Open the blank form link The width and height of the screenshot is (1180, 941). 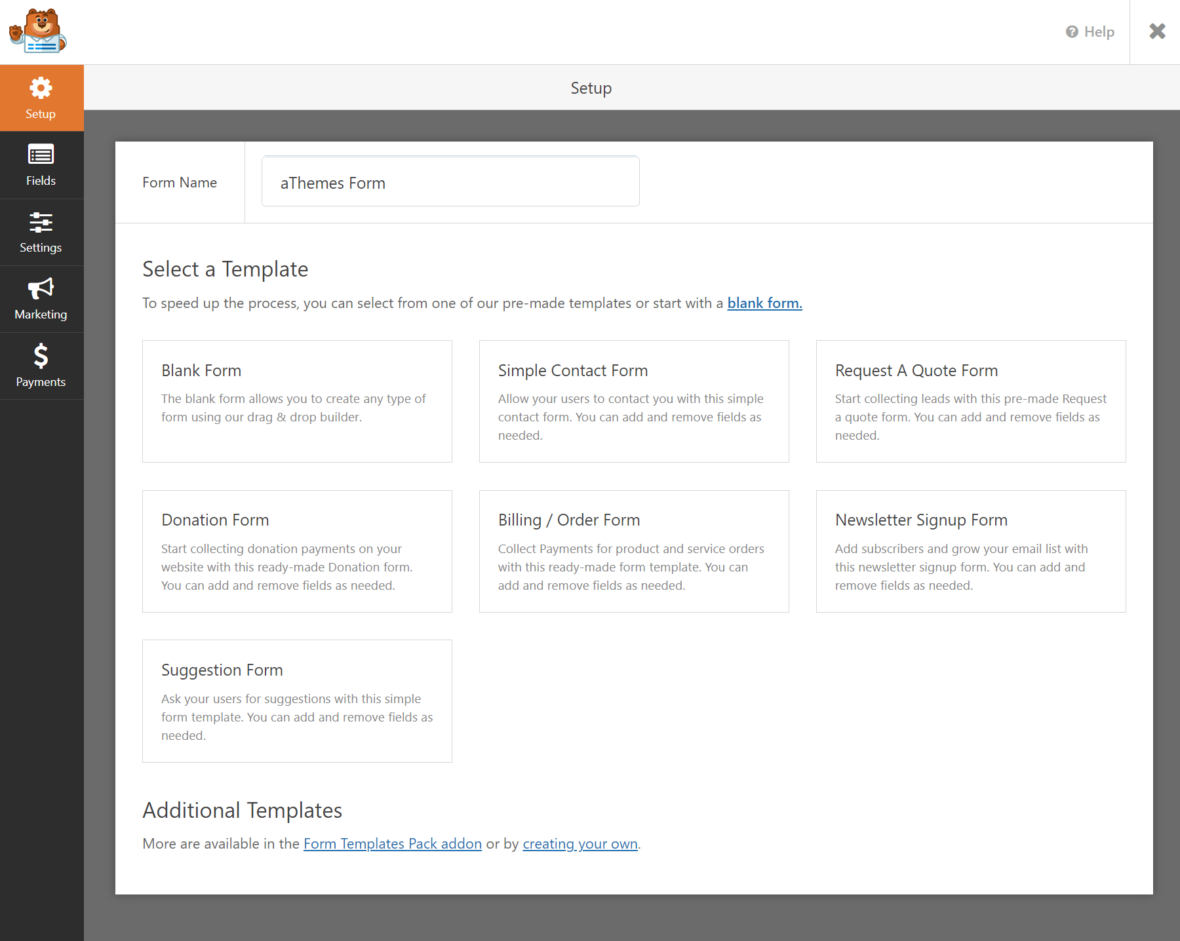764,302
